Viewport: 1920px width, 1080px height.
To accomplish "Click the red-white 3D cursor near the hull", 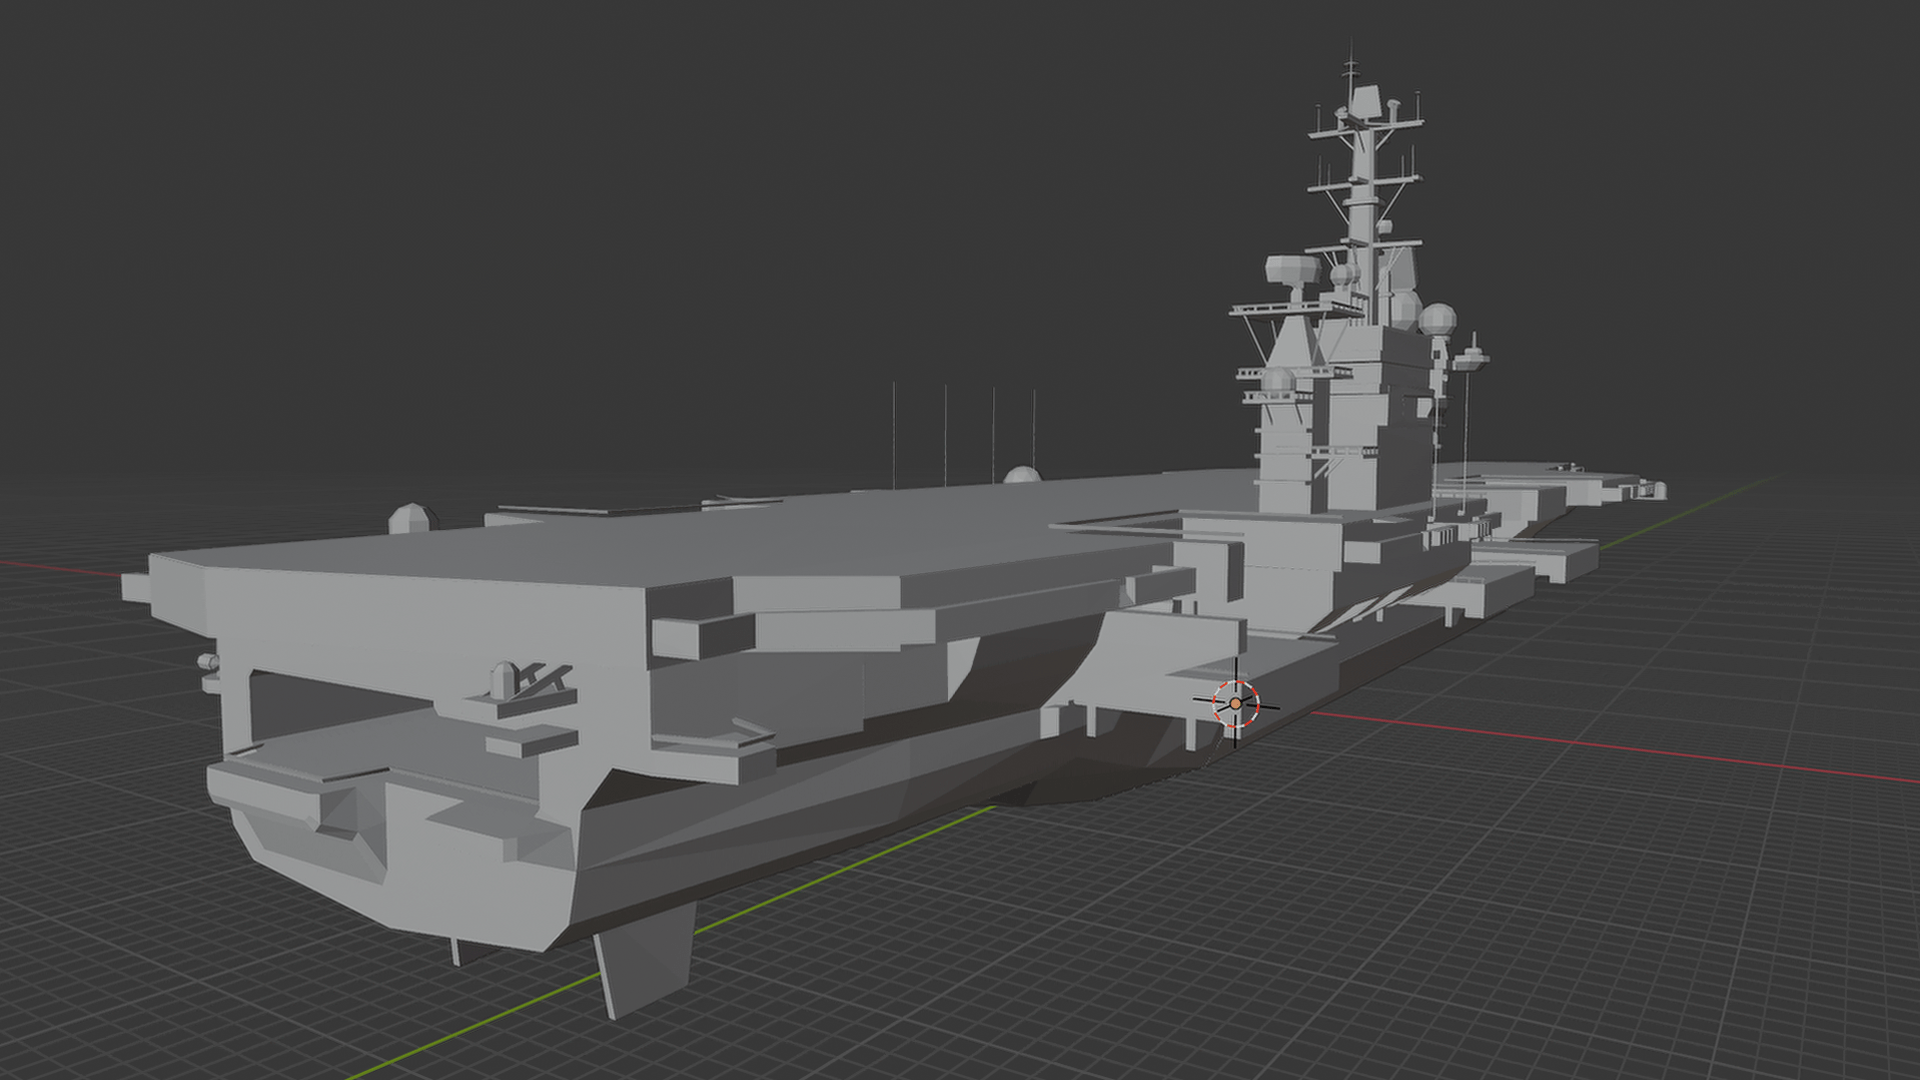I will 1236,704.
